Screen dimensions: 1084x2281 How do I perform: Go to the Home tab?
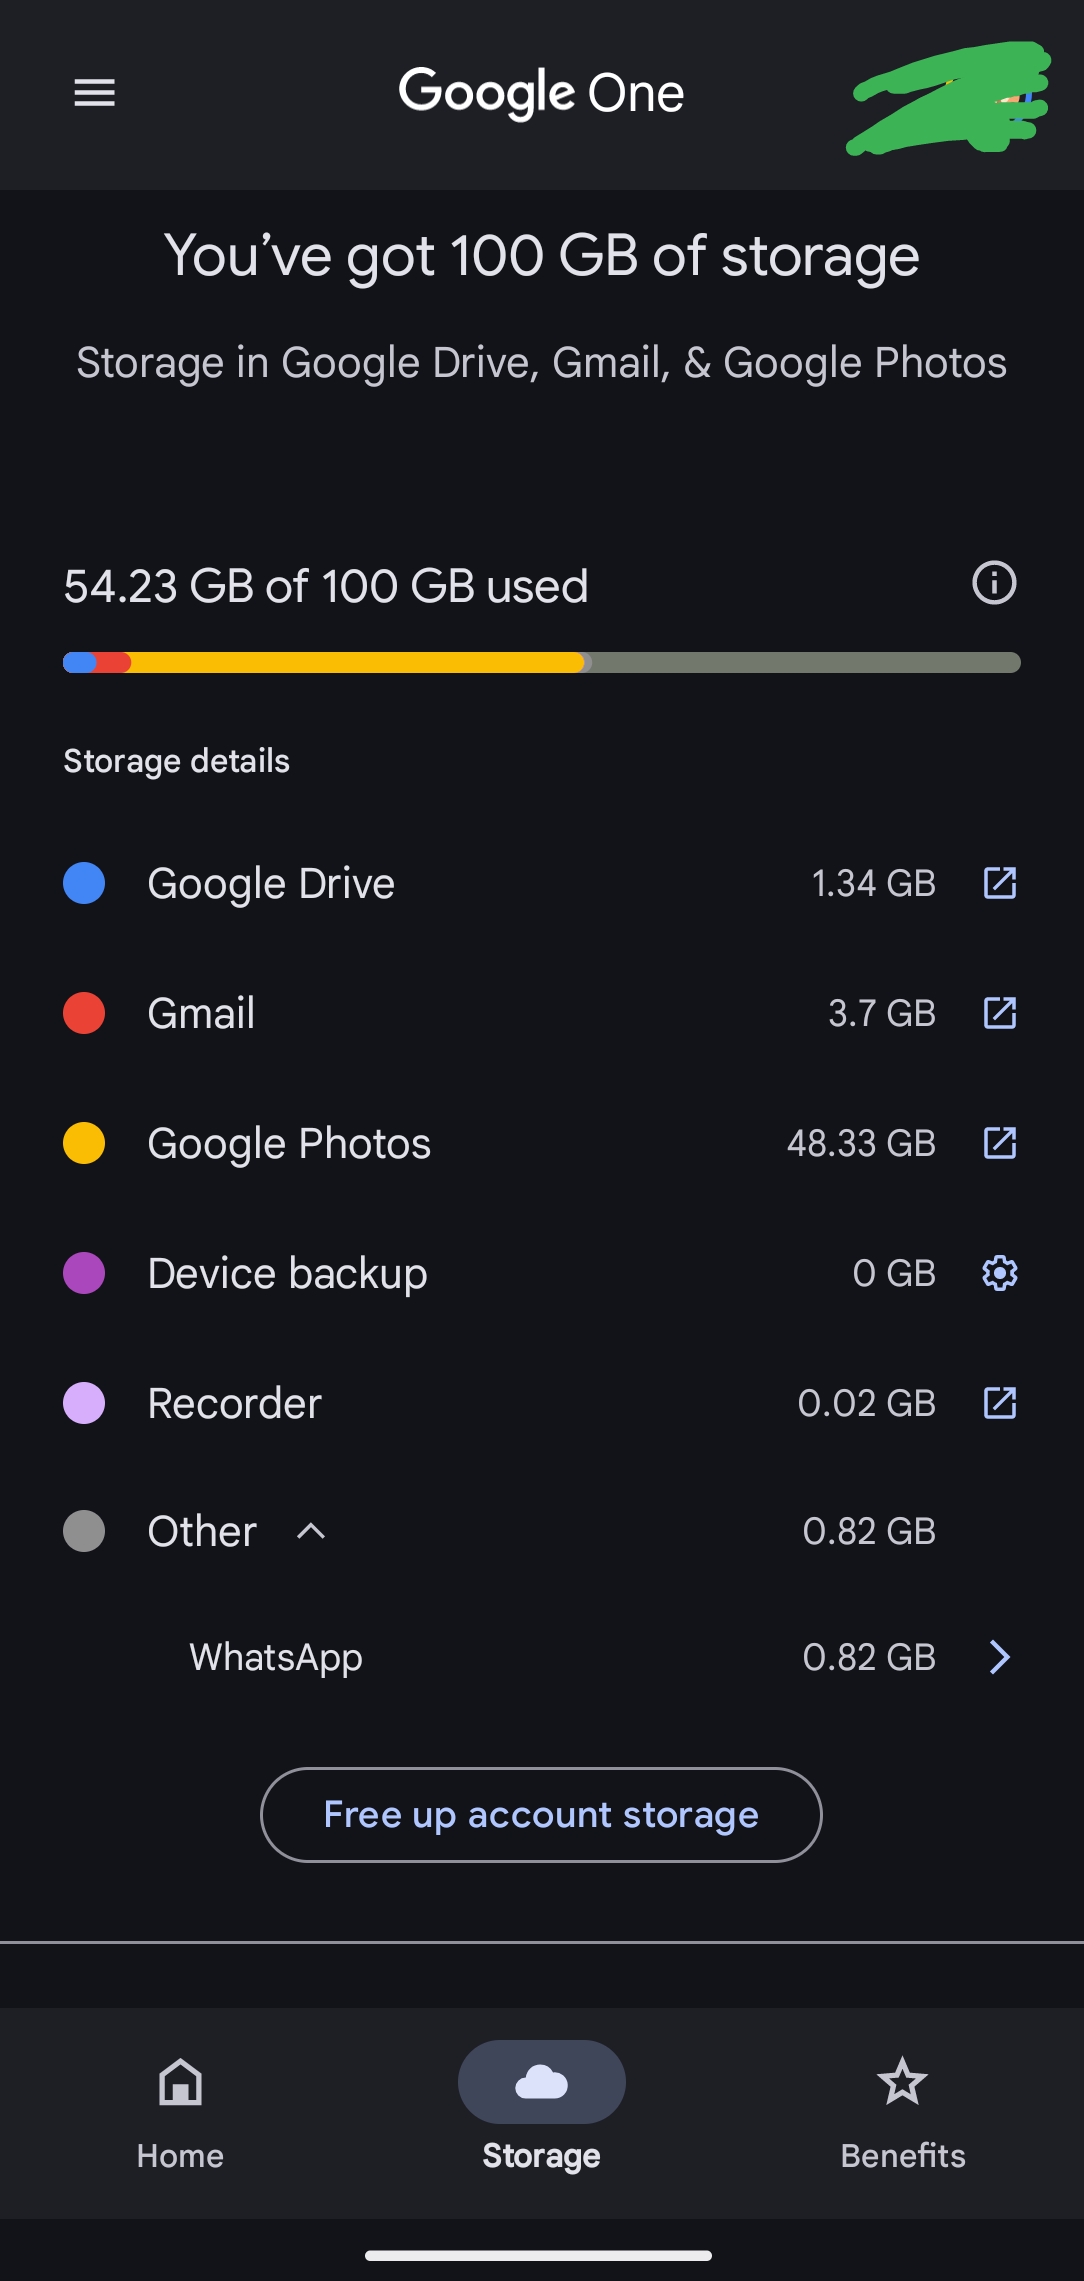pos(180,2106)
